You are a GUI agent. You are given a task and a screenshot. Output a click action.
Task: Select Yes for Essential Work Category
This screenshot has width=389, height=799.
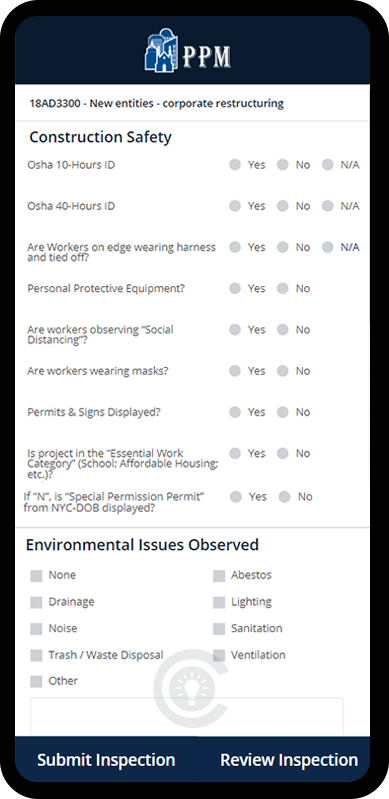tap(235, 454)
